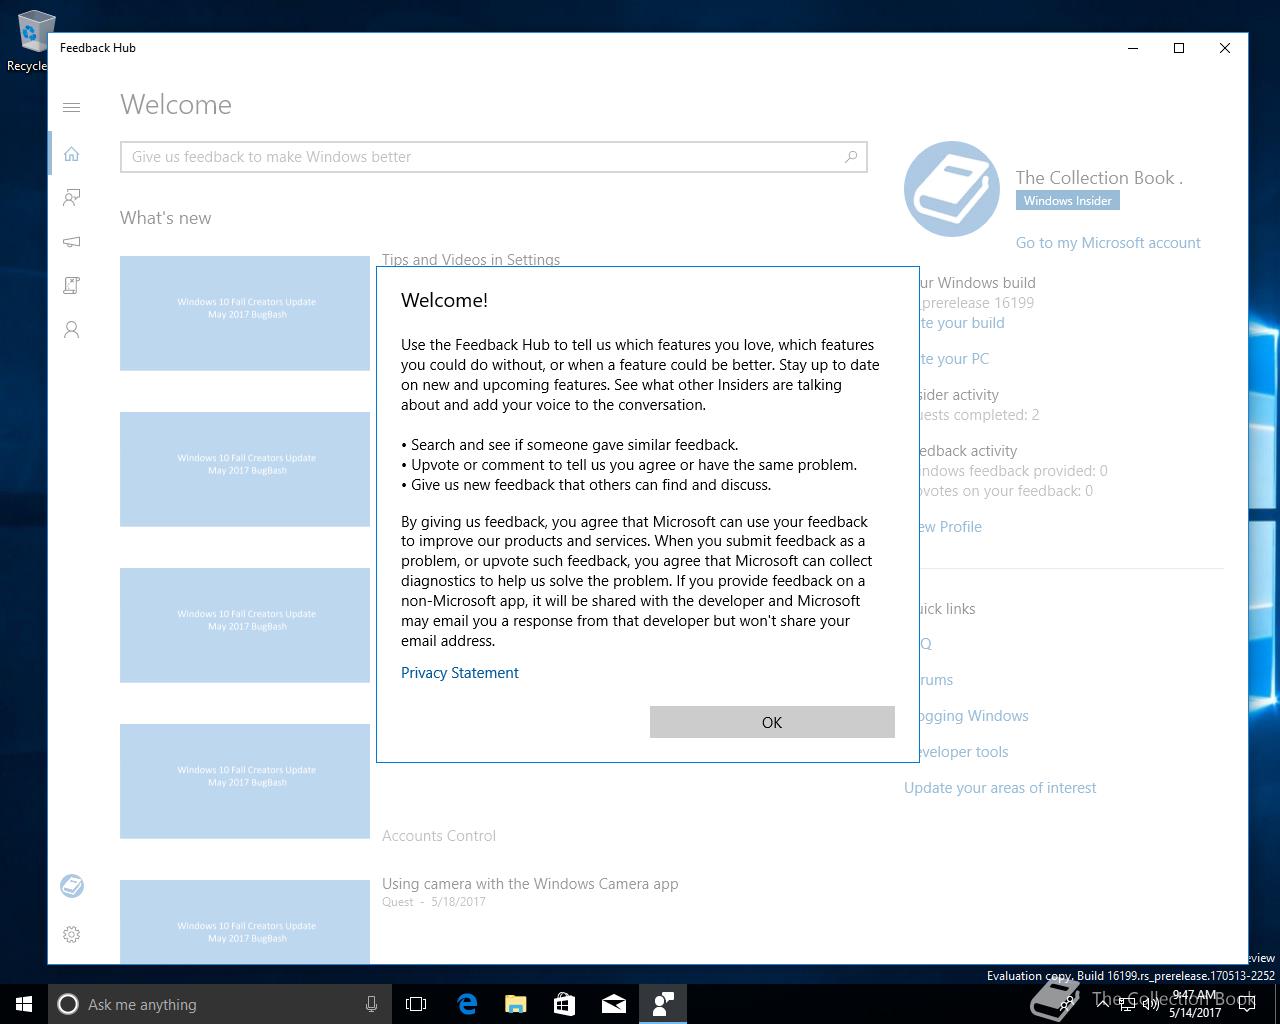The width and height of the screenshot is (1280, 1024).
Task: Click the BugBash thumbnail beside Accounts Control
Action: [x=245, y=781]
